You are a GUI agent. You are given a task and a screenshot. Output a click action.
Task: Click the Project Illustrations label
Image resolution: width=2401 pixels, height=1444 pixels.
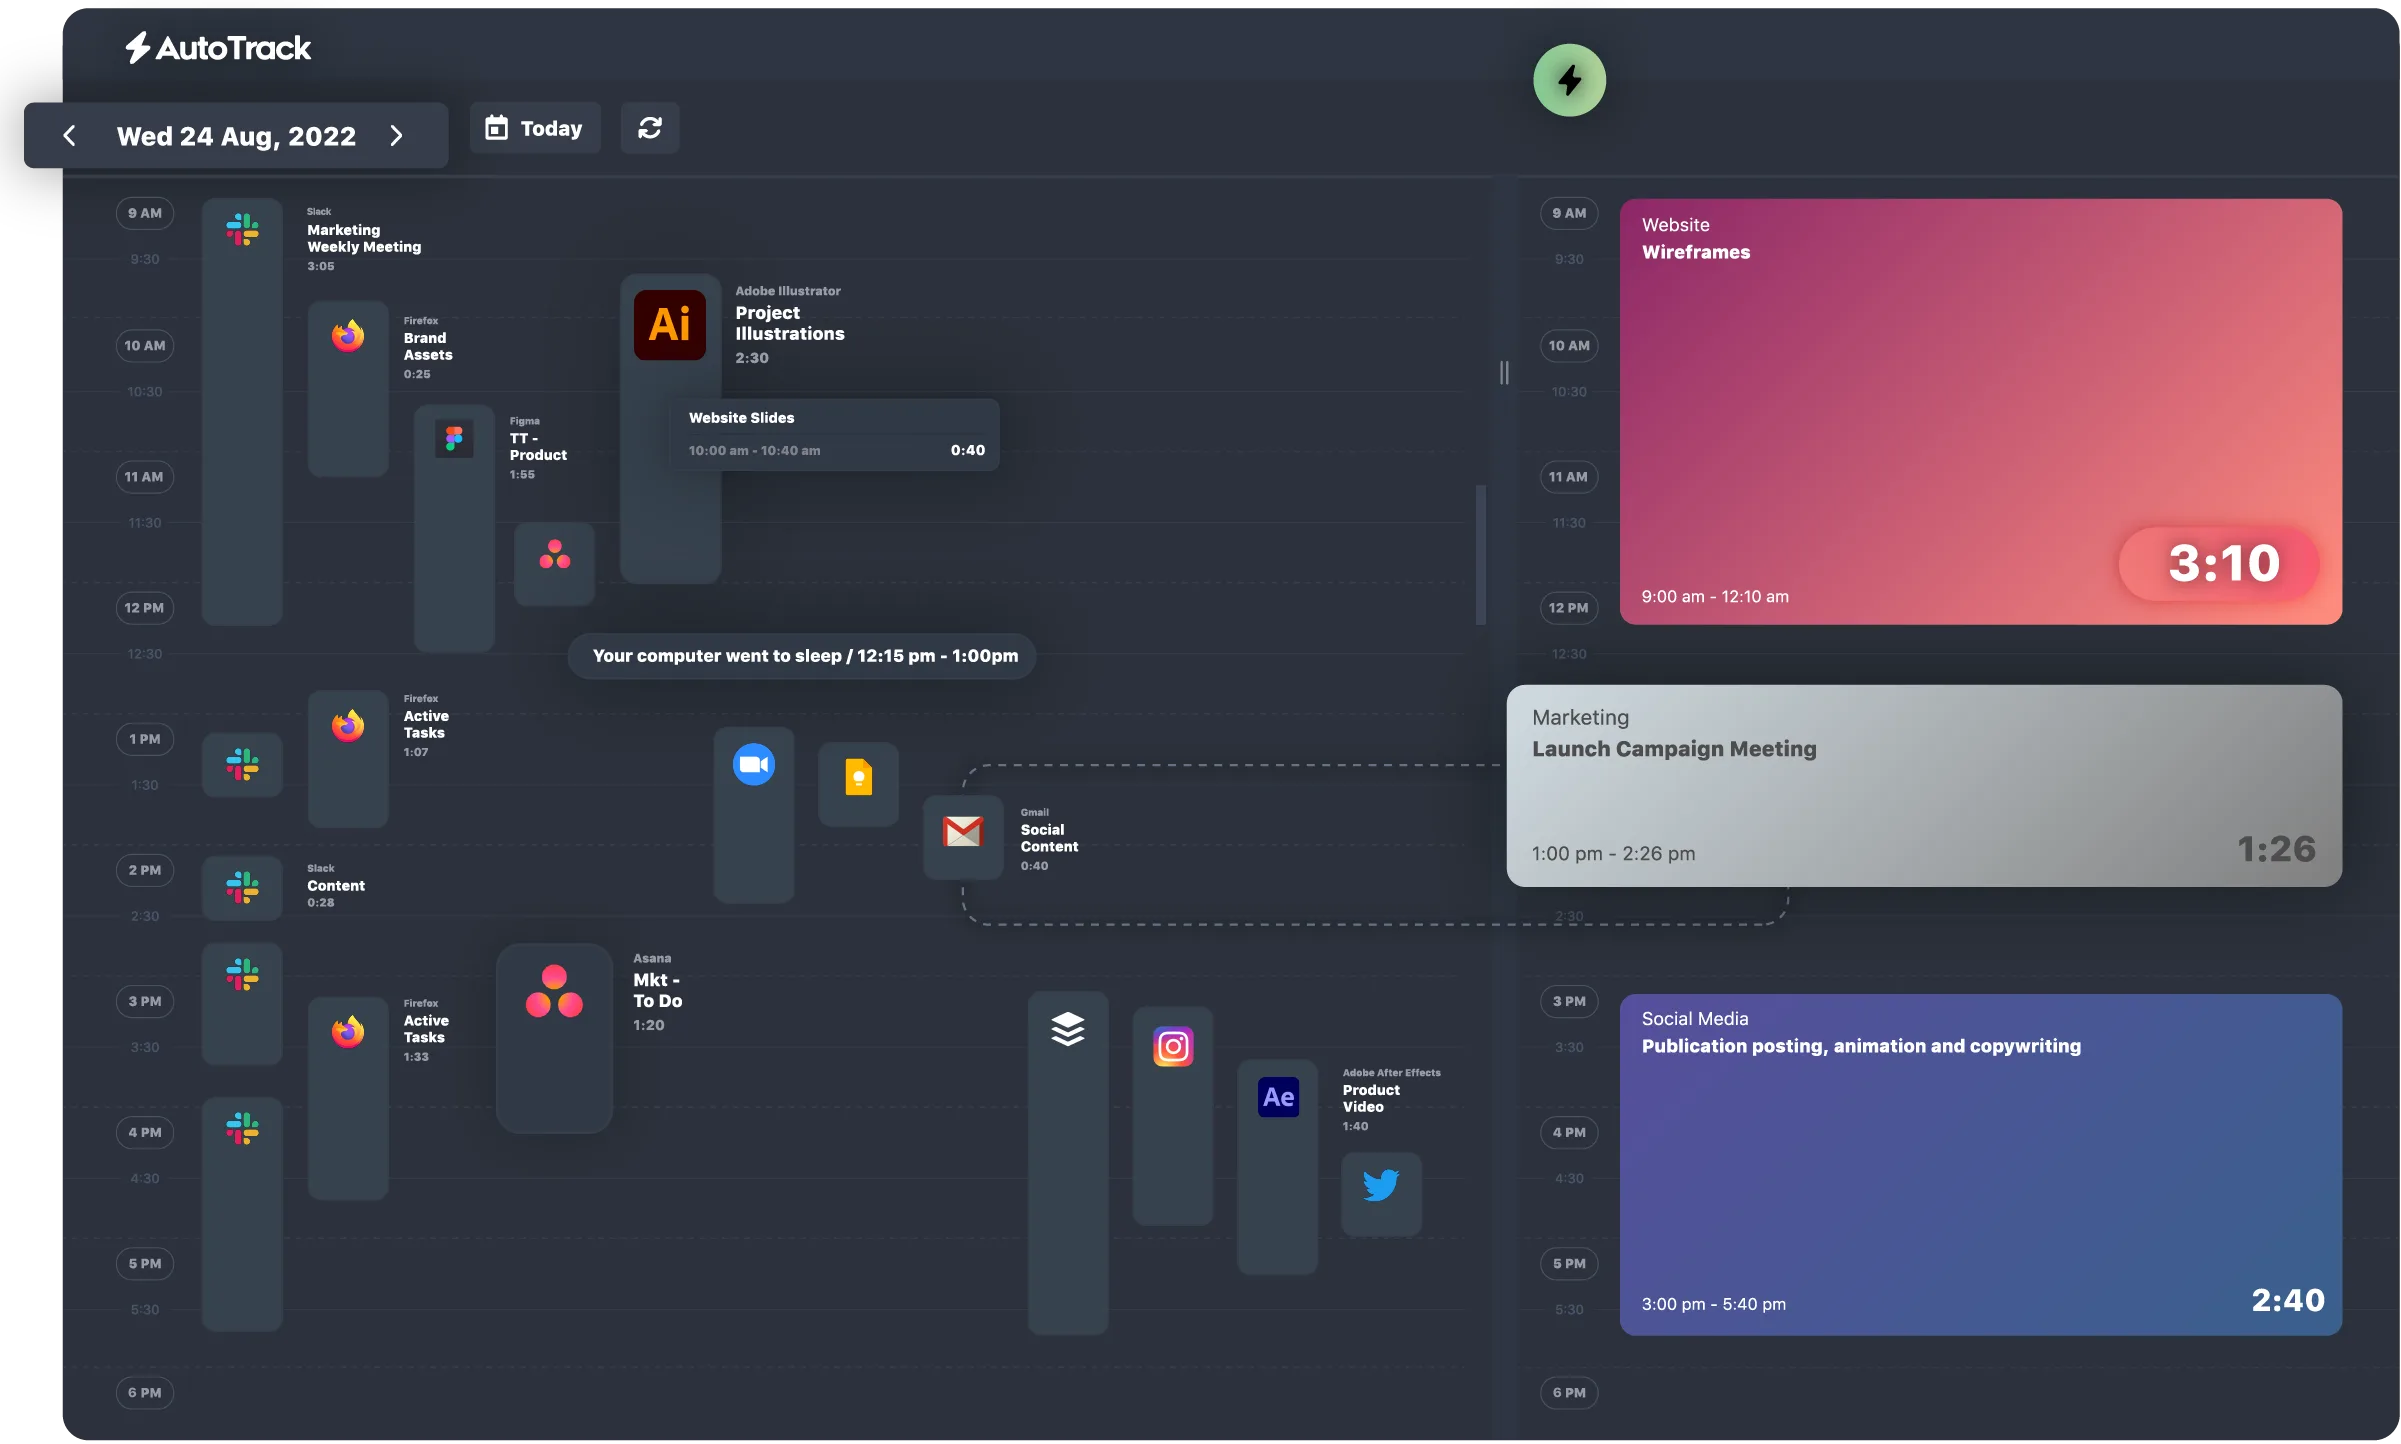tap(790, 323)
